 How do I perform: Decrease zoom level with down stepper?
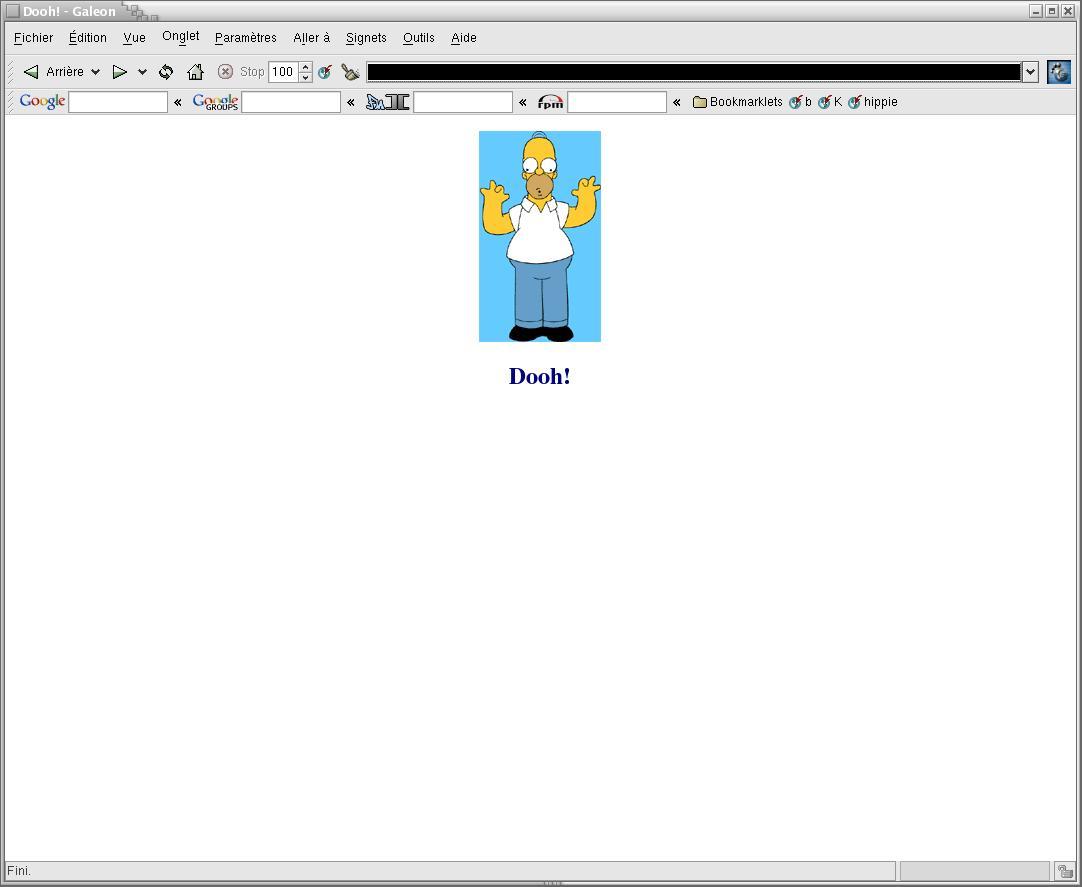(x=306, y=77)
